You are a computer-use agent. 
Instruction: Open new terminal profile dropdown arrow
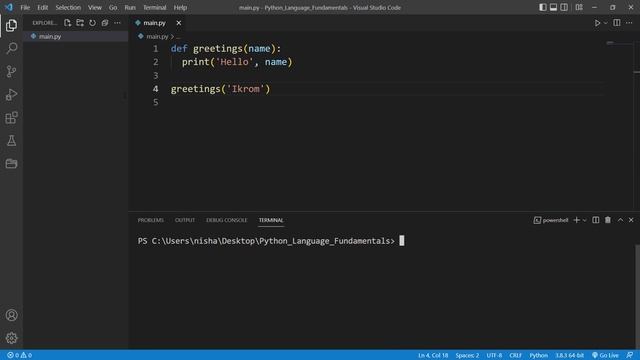click(x=584, y=220)
